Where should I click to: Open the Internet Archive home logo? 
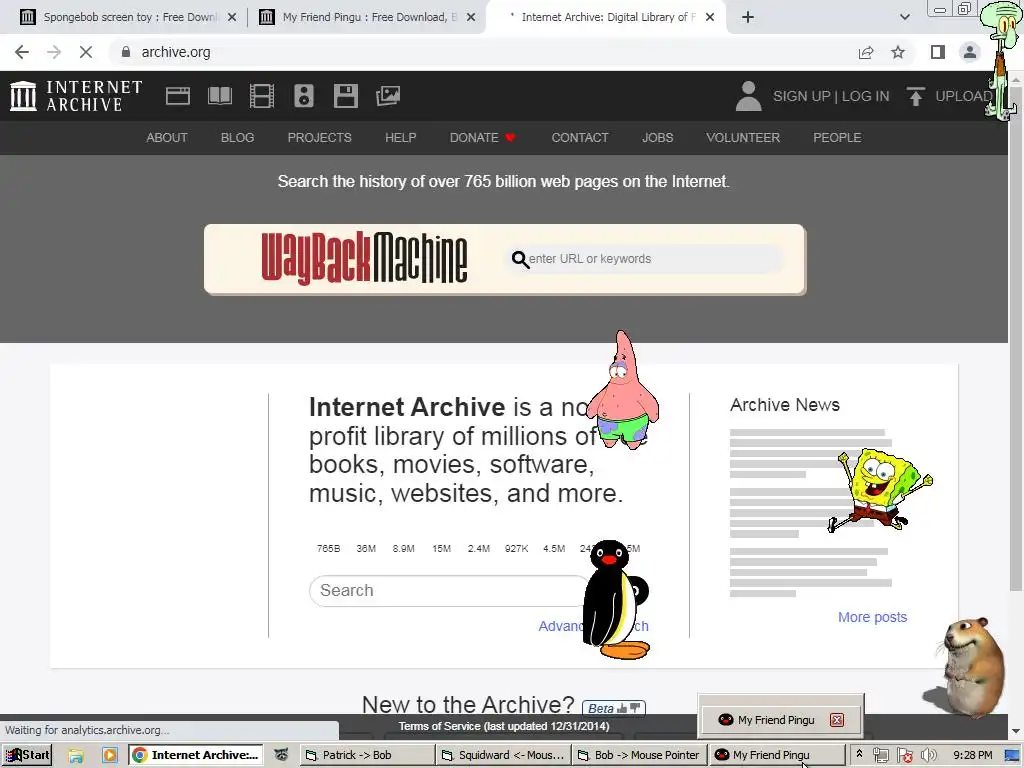76,96
